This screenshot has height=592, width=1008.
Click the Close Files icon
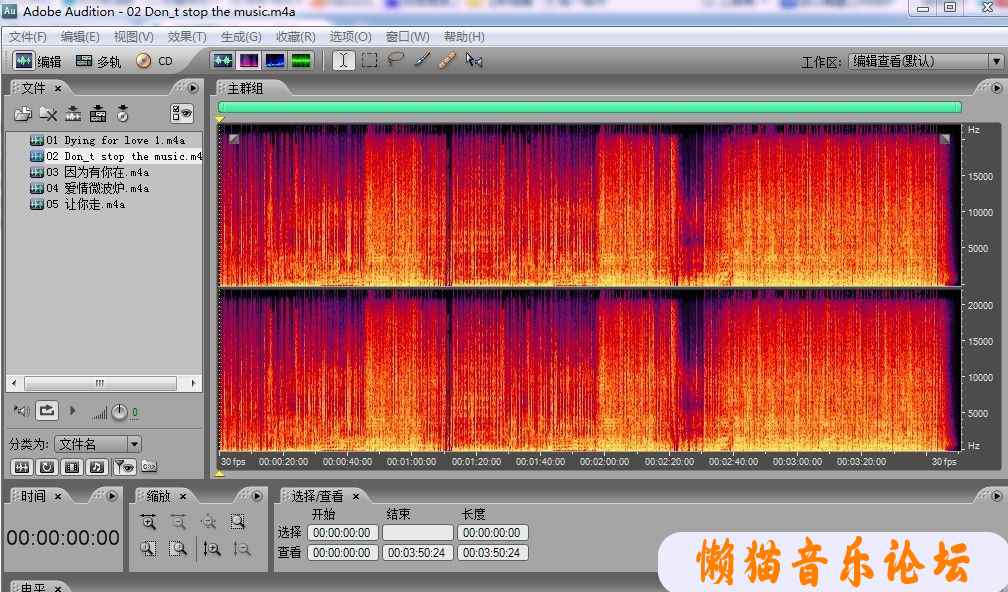[x=48, y=114]
